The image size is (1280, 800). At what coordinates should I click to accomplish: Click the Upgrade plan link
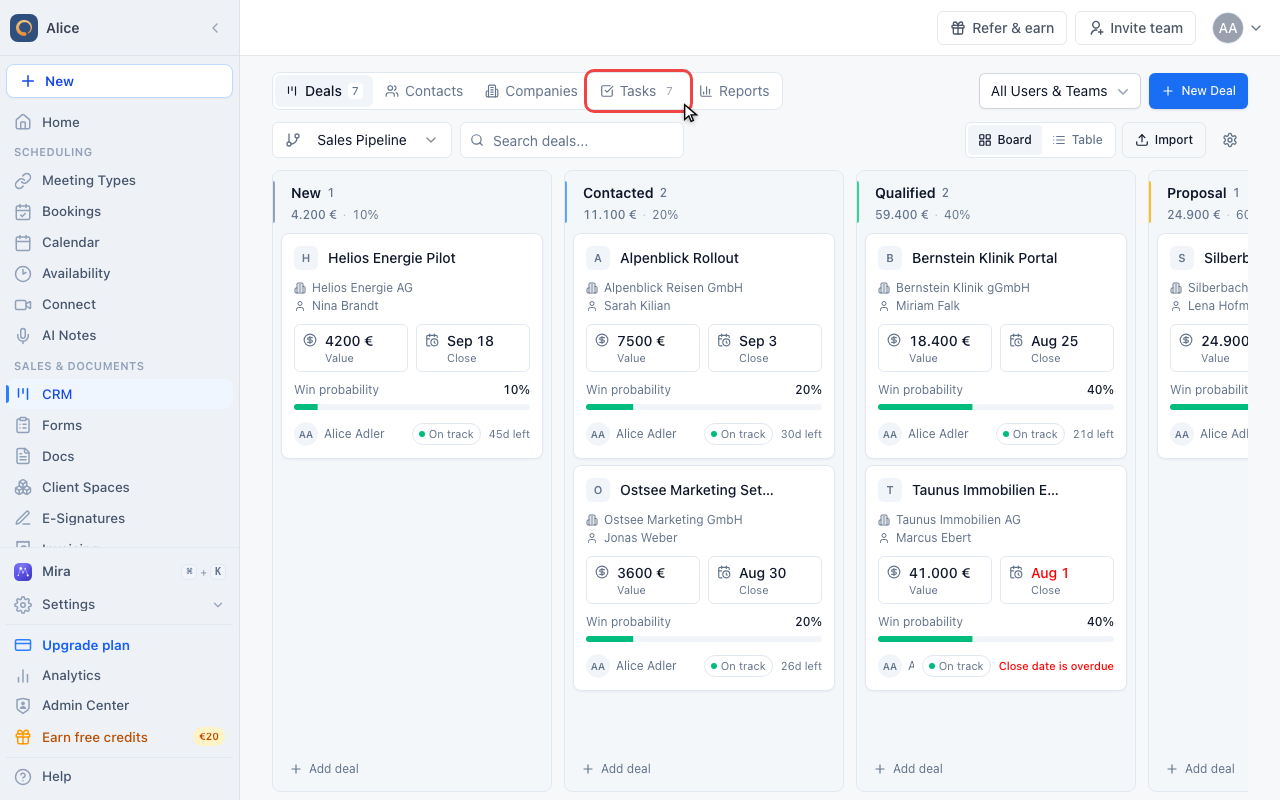coord(120,645)
